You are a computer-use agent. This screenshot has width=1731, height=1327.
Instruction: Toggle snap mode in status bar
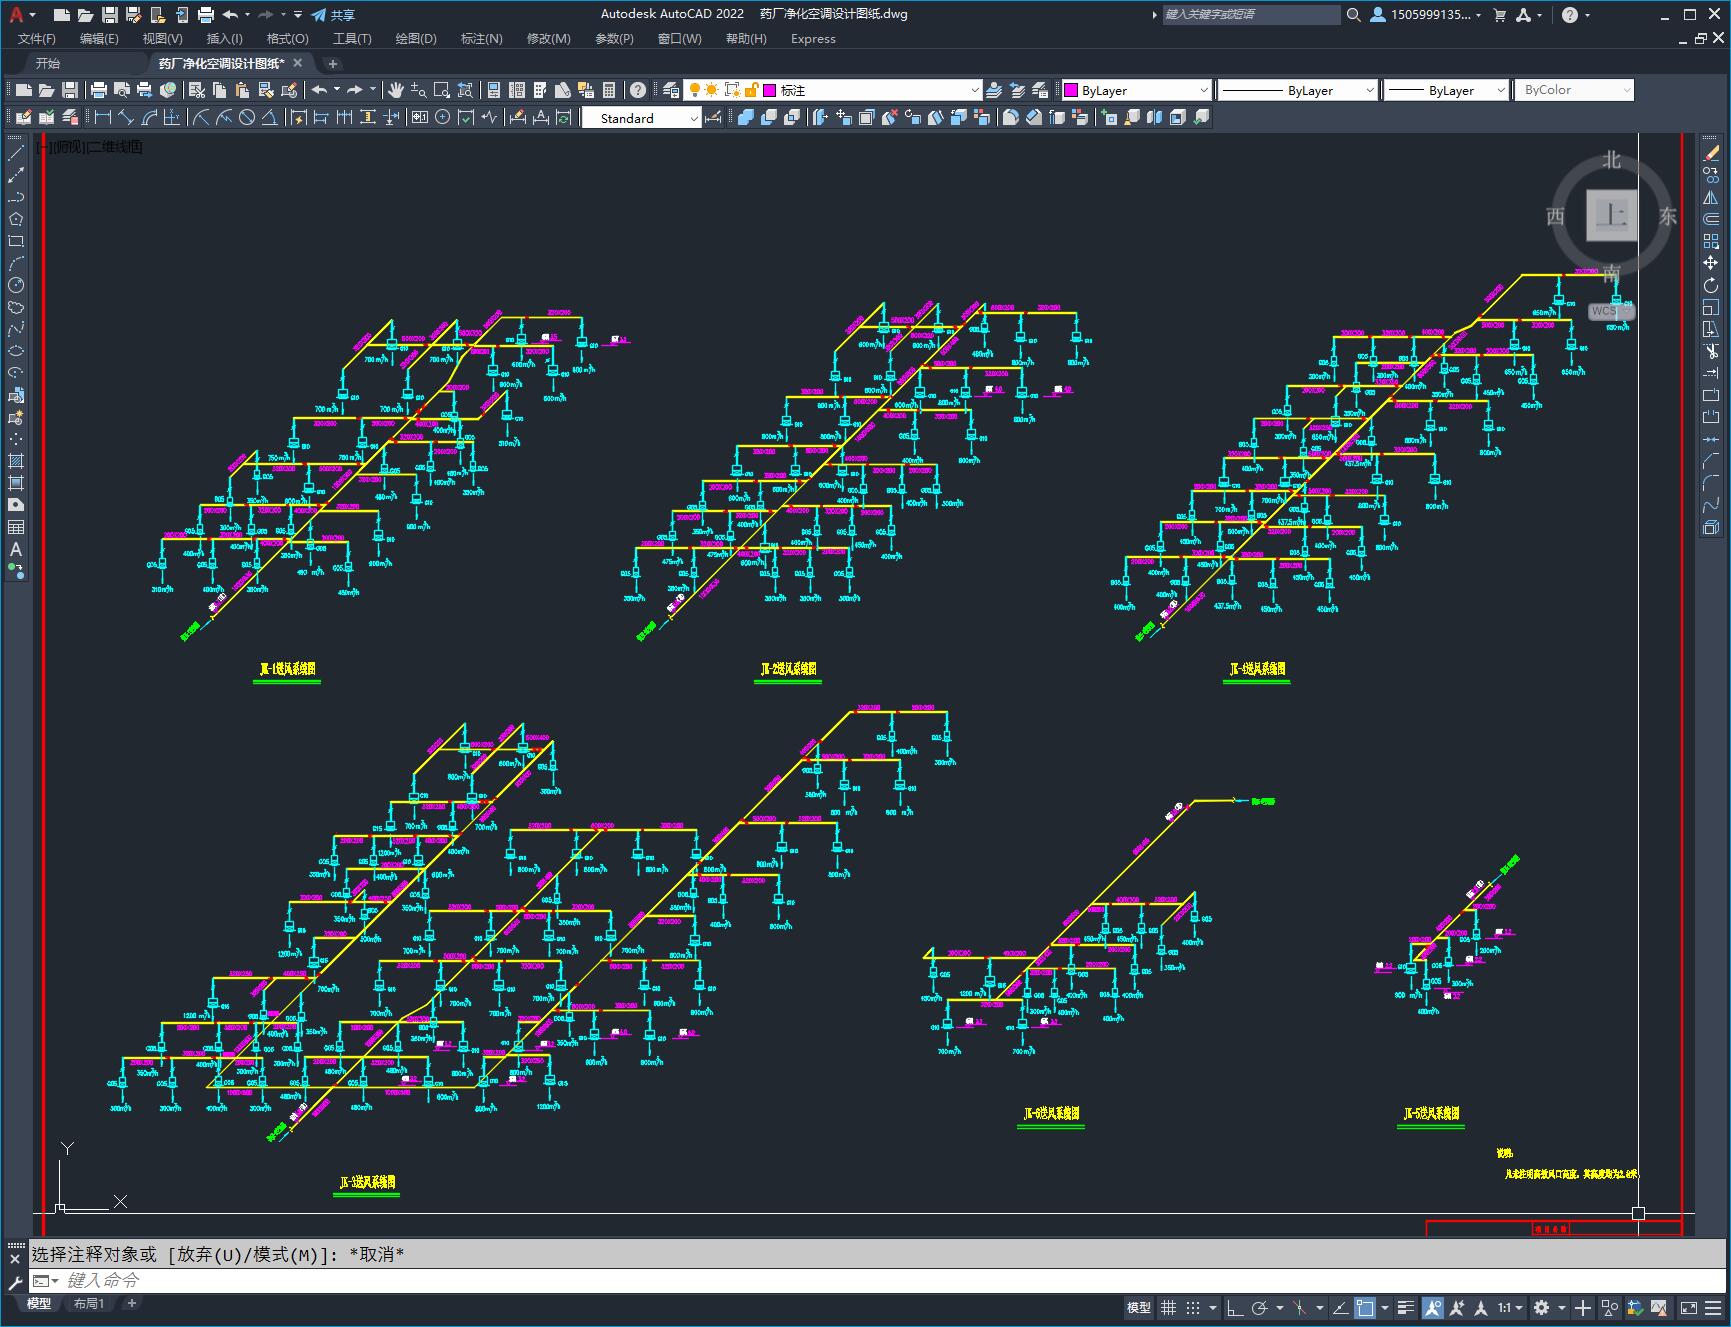tap(1193, 1307)
